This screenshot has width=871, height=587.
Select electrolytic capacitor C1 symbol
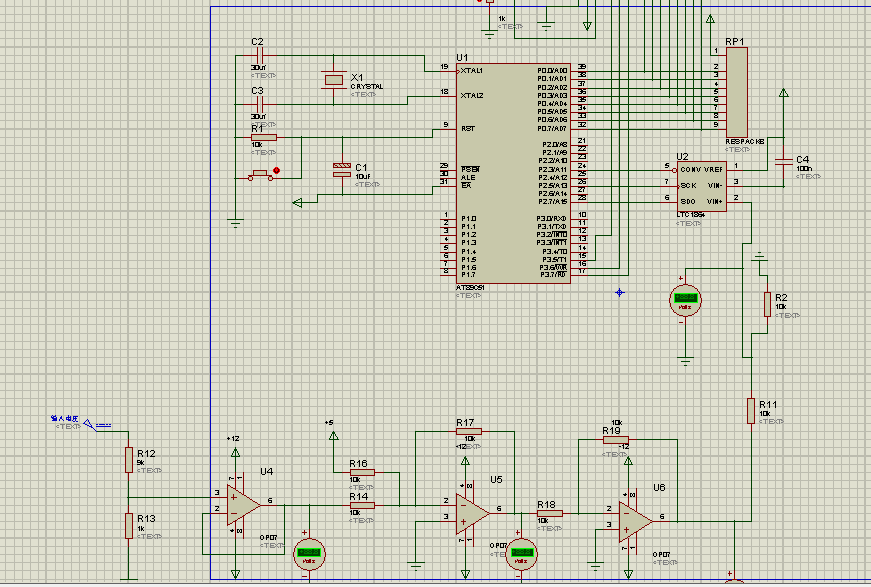coord(342,170)
